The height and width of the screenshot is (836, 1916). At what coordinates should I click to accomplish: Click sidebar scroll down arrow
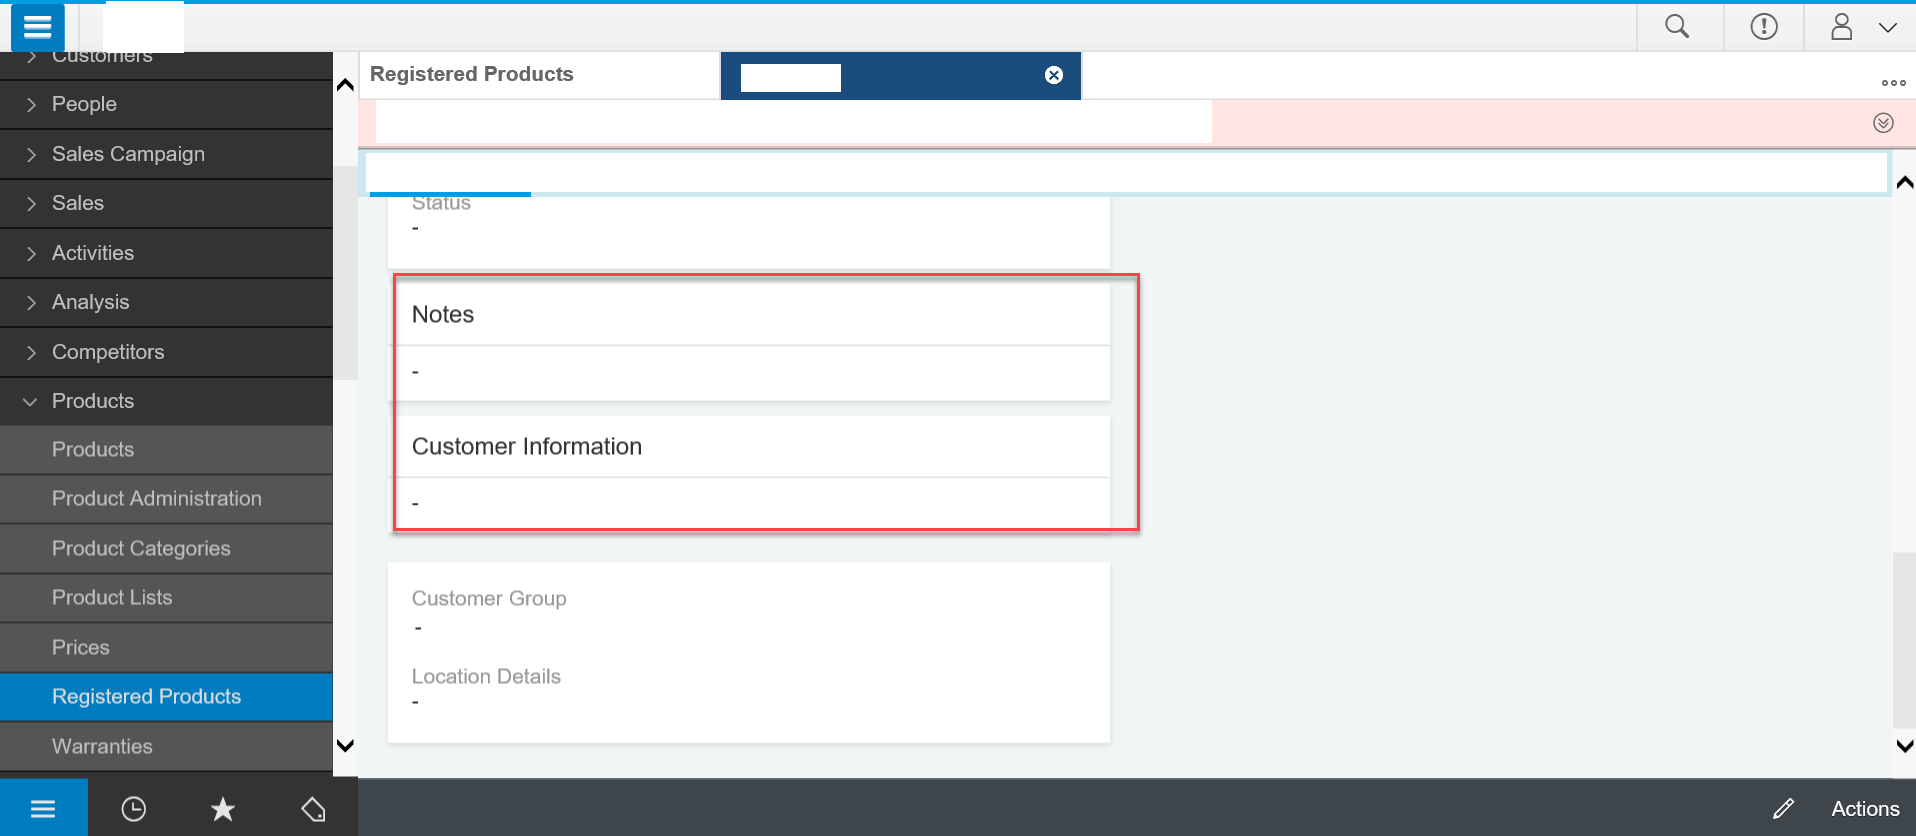(345, 746)
